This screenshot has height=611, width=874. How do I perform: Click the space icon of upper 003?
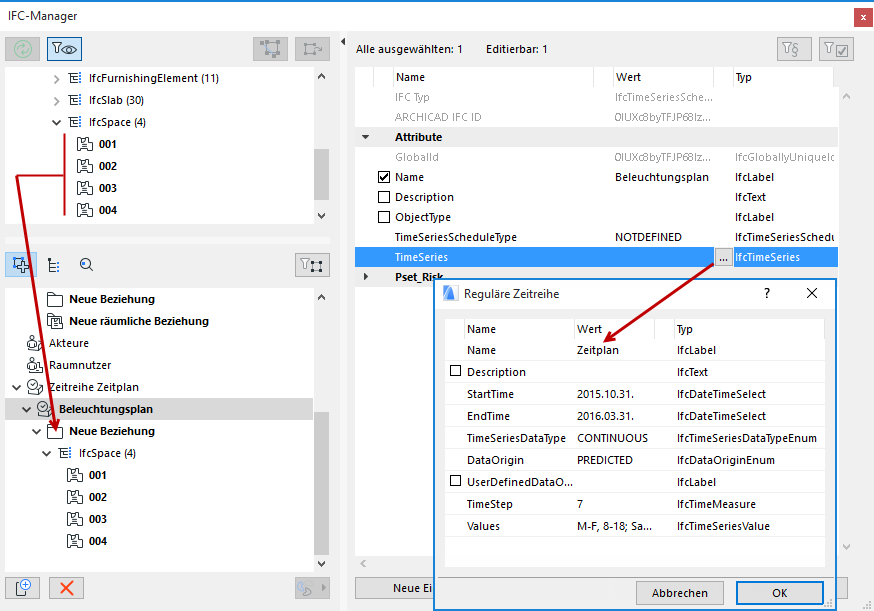(x=85, y=188)
